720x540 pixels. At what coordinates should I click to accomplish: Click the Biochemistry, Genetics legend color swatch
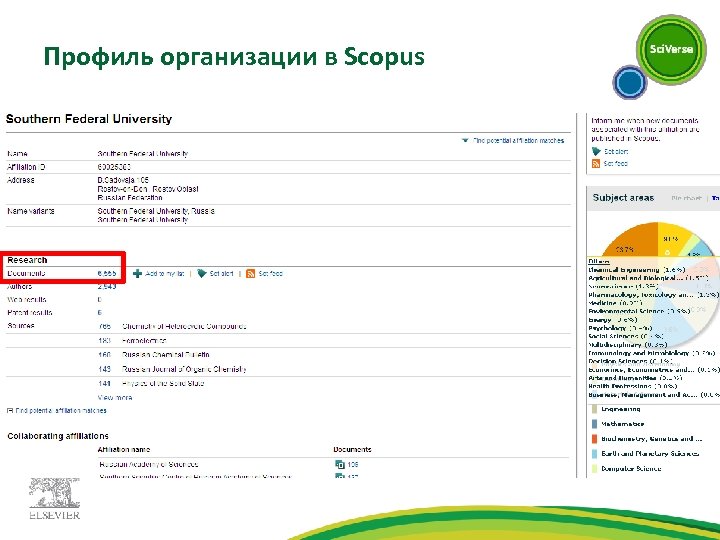point(595,439)
